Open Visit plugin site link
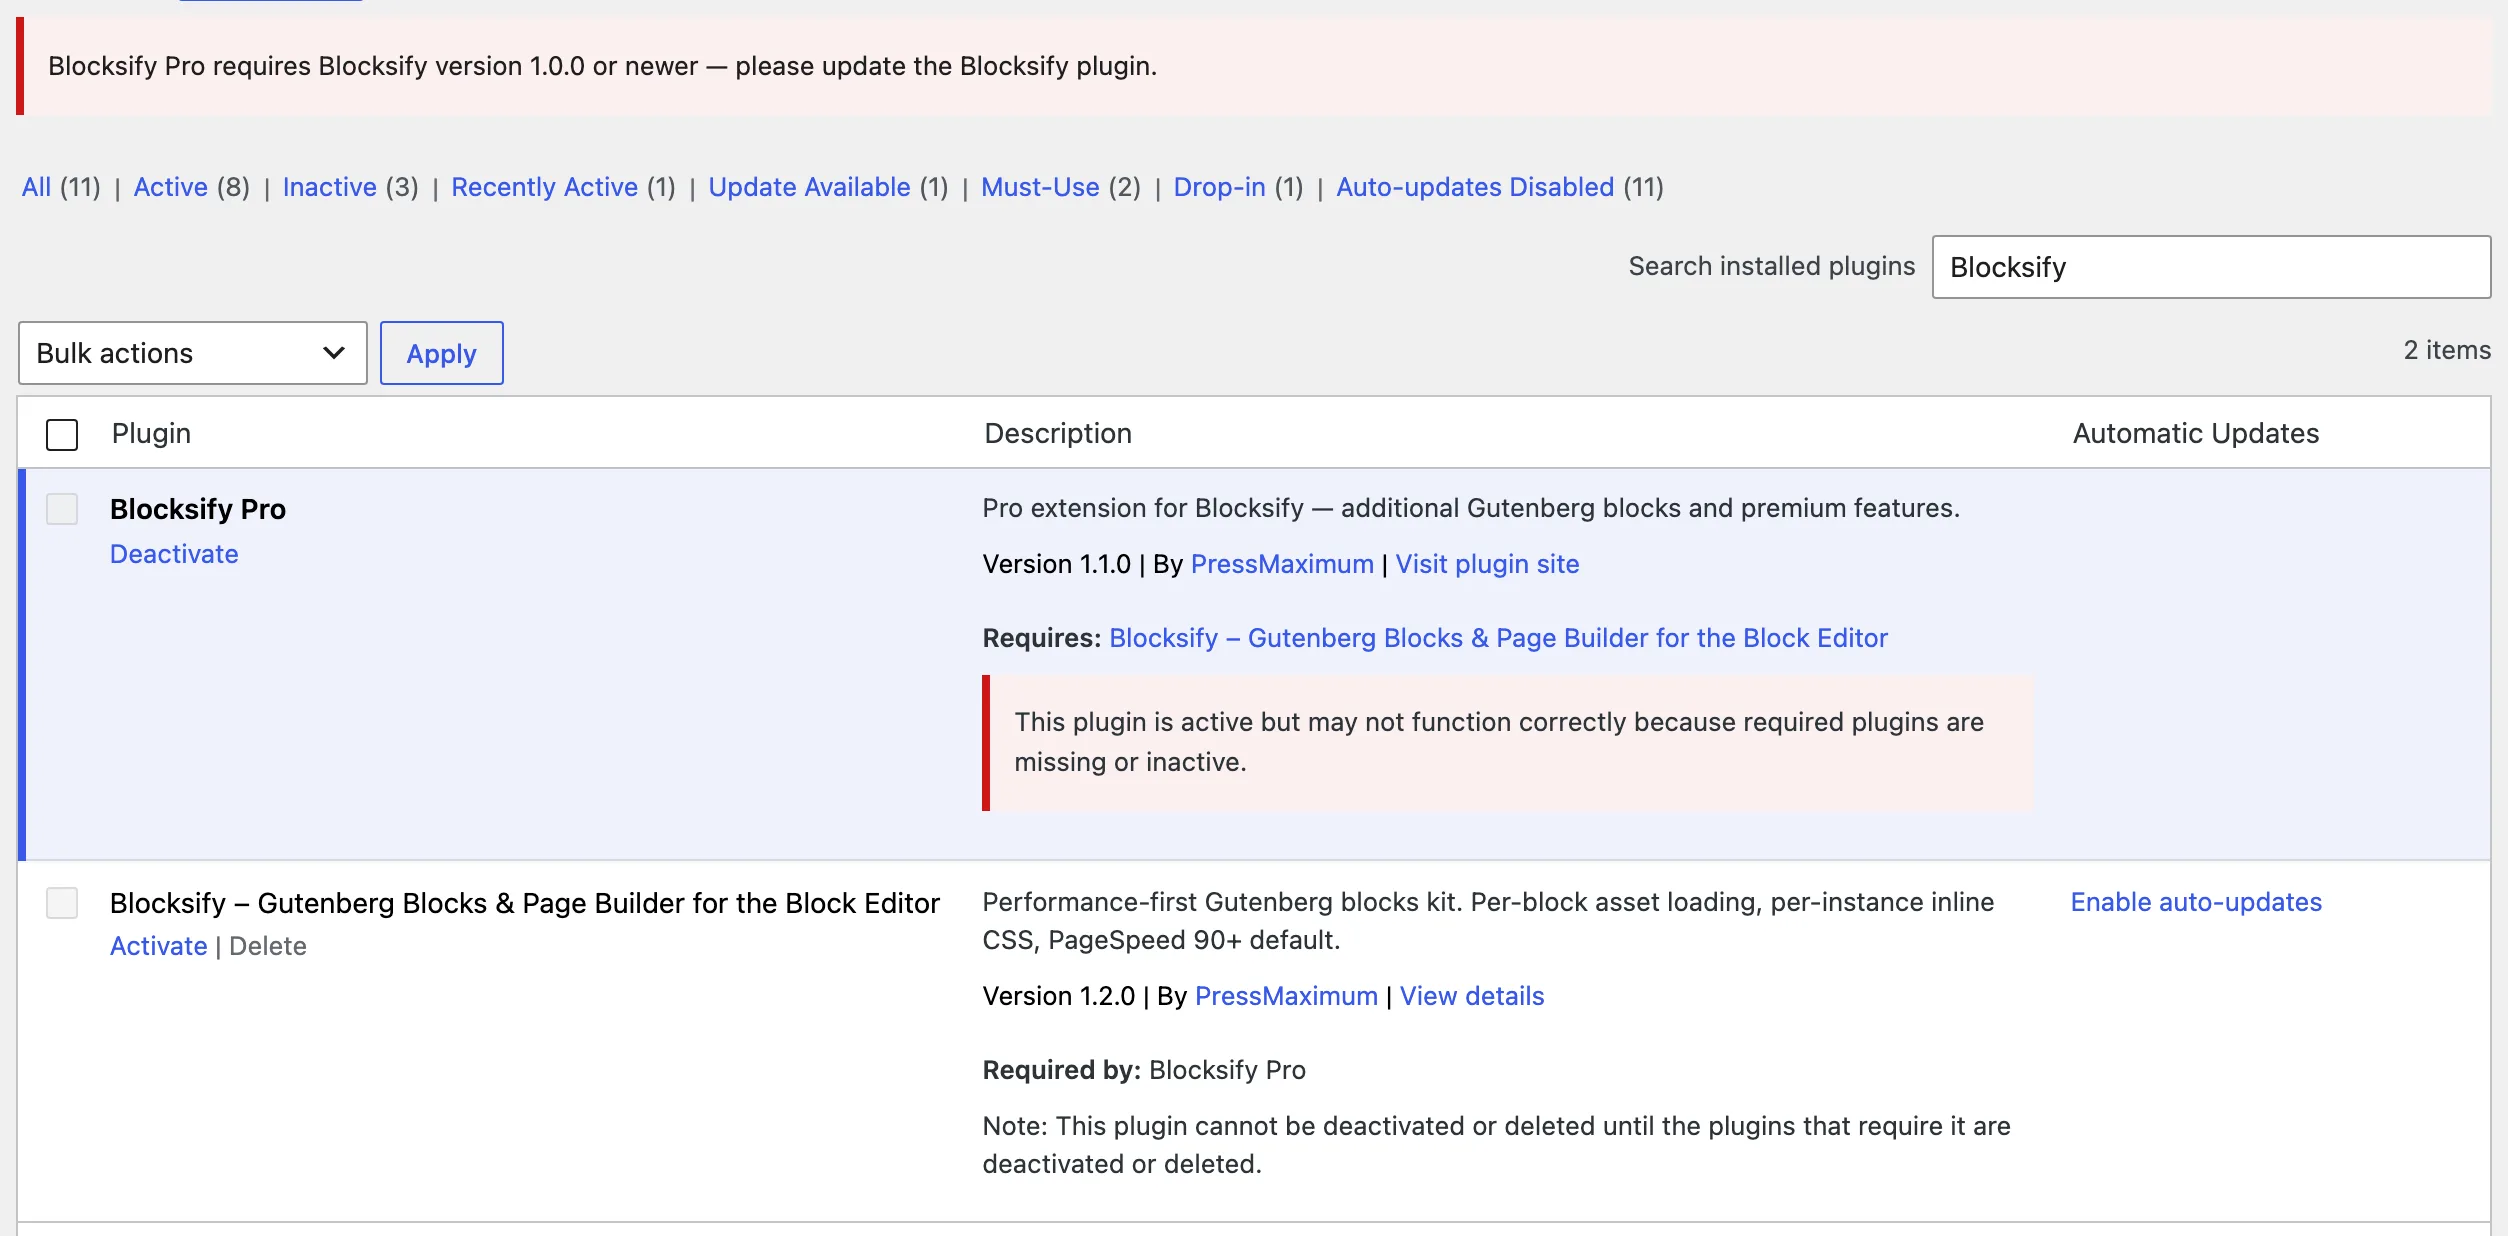Viewport: 2508px width, 1236px height. tap(1487, 564)
